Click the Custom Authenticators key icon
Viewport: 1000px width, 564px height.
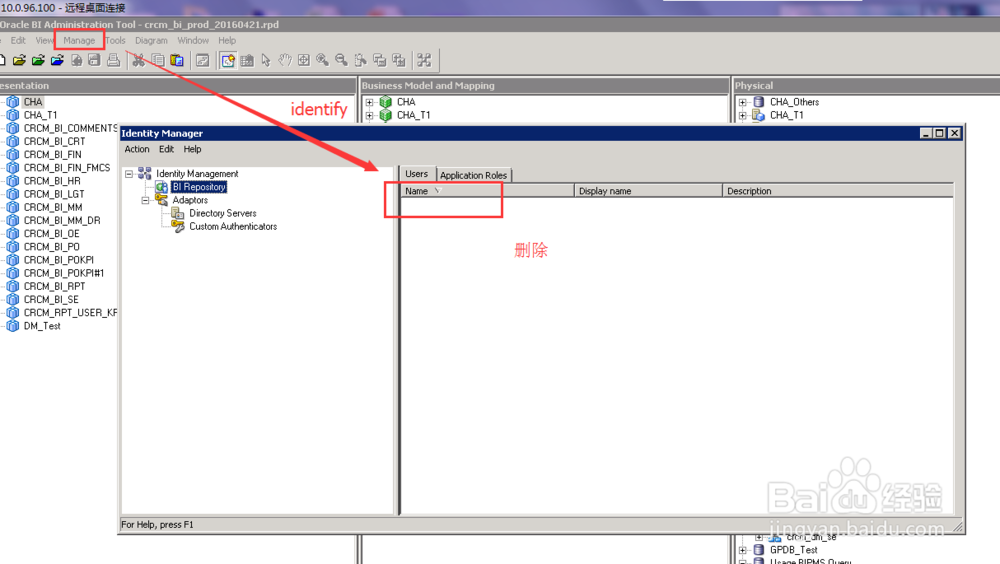click(177, 226)
